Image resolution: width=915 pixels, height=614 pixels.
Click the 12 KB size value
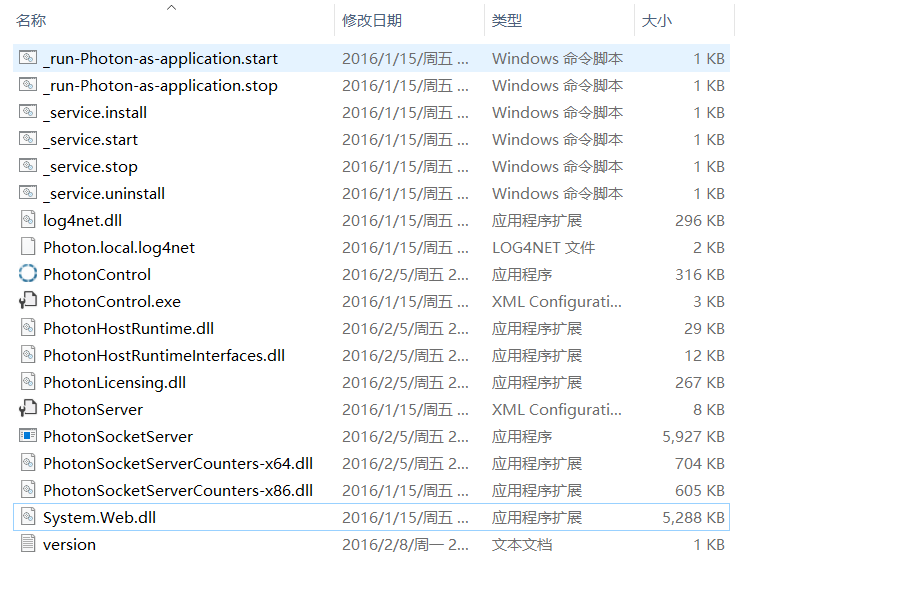click(x=704, y=355)
